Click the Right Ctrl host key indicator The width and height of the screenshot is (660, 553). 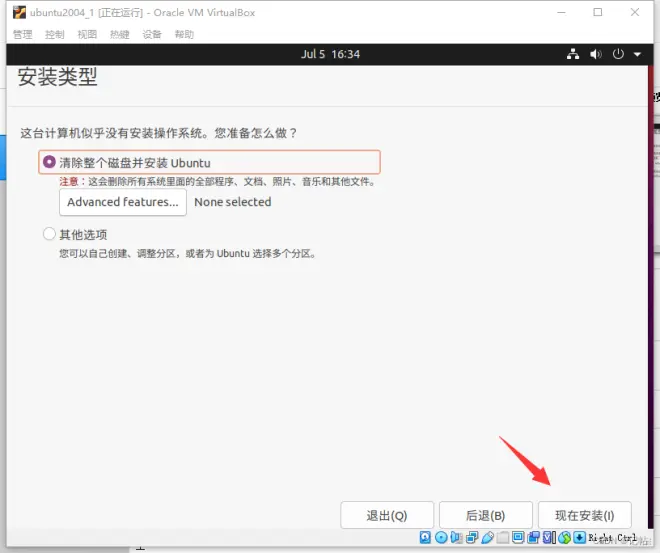[x=612, y=538]
